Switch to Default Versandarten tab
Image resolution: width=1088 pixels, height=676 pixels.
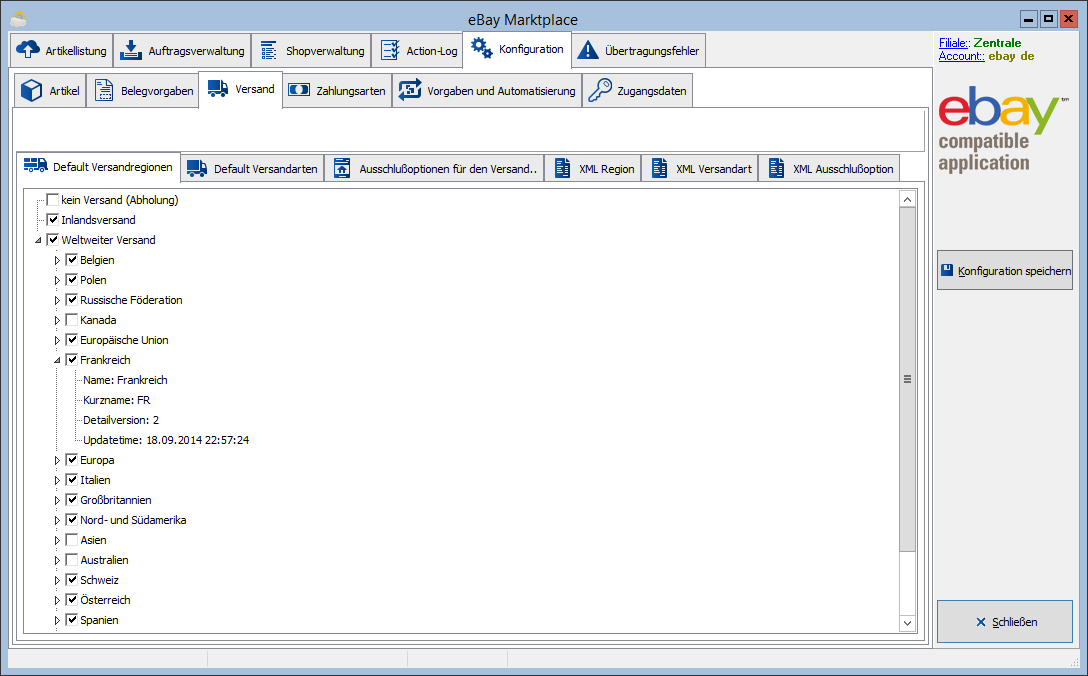pos(253,169)
